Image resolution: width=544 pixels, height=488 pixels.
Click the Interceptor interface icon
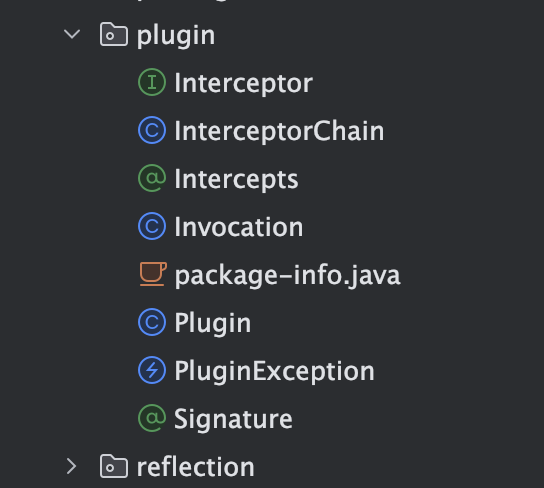tap(152, 82)
